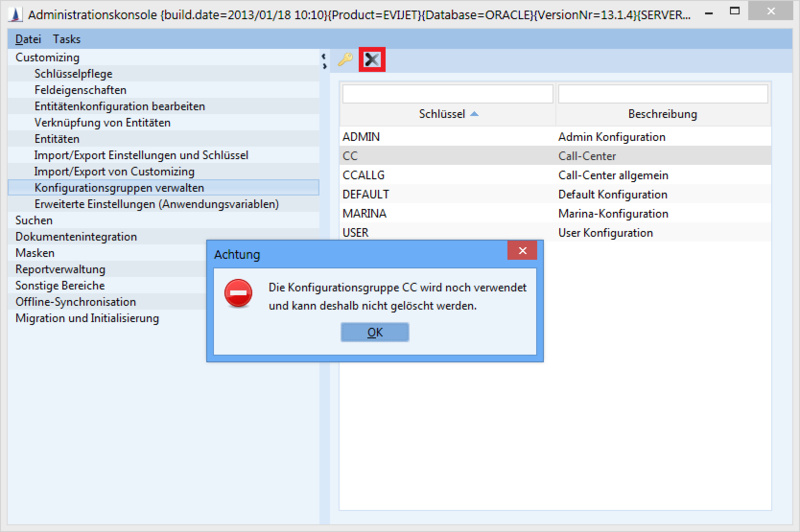
Task: Click the Schlüssel filter input field
Action: point(447,94)
